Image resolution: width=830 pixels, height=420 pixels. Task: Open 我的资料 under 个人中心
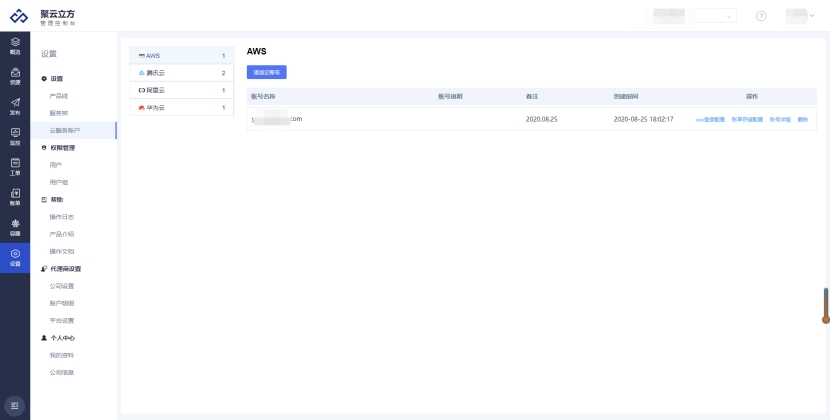point(62,355)
